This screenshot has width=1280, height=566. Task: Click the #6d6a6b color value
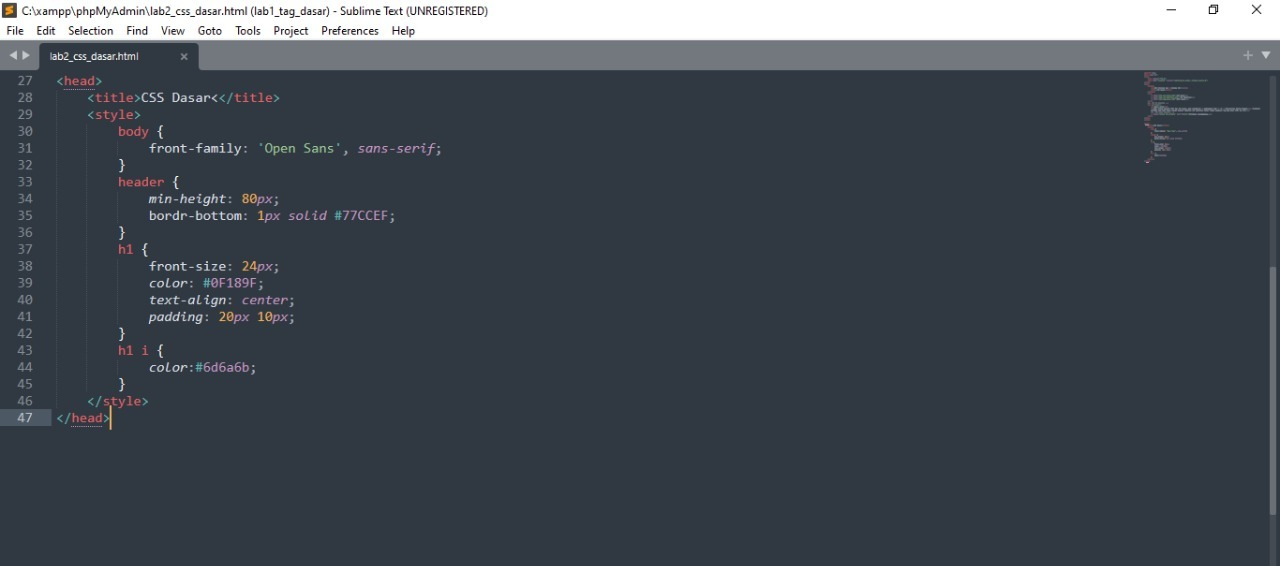pyautogui.click(x=222, y=367)
